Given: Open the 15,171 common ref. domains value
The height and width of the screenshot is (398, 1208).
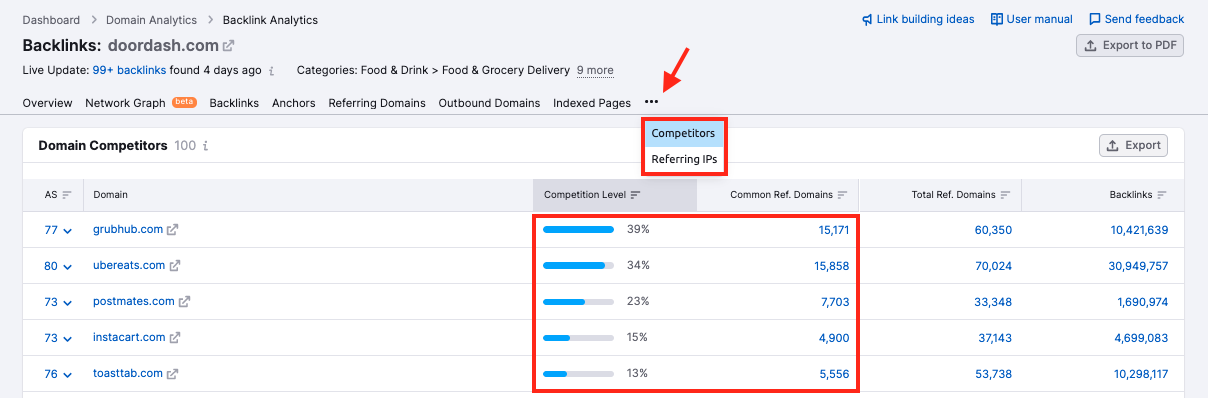Looking at the screenshot, I should [833, 230].
